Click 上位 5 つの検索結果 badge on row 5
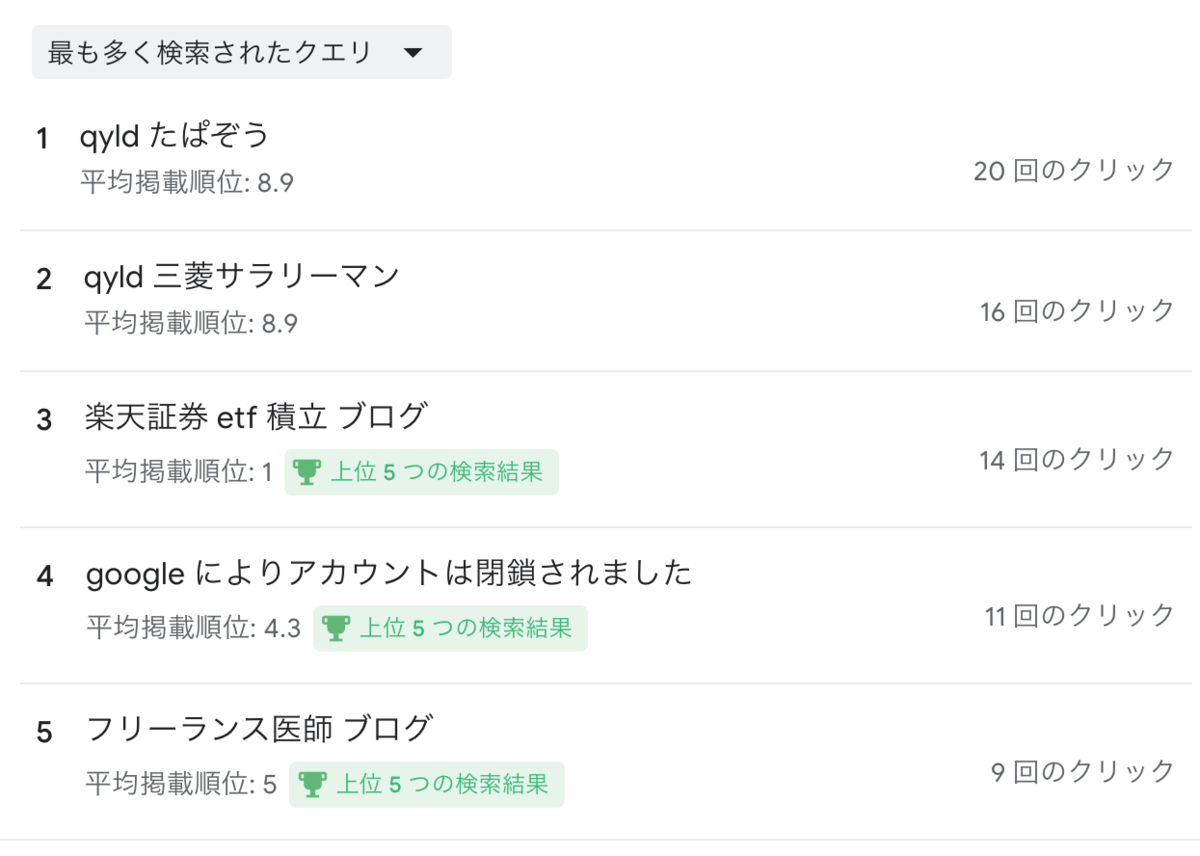The width and height of the screenshot is (1200, 856). (x=427, y=784)
